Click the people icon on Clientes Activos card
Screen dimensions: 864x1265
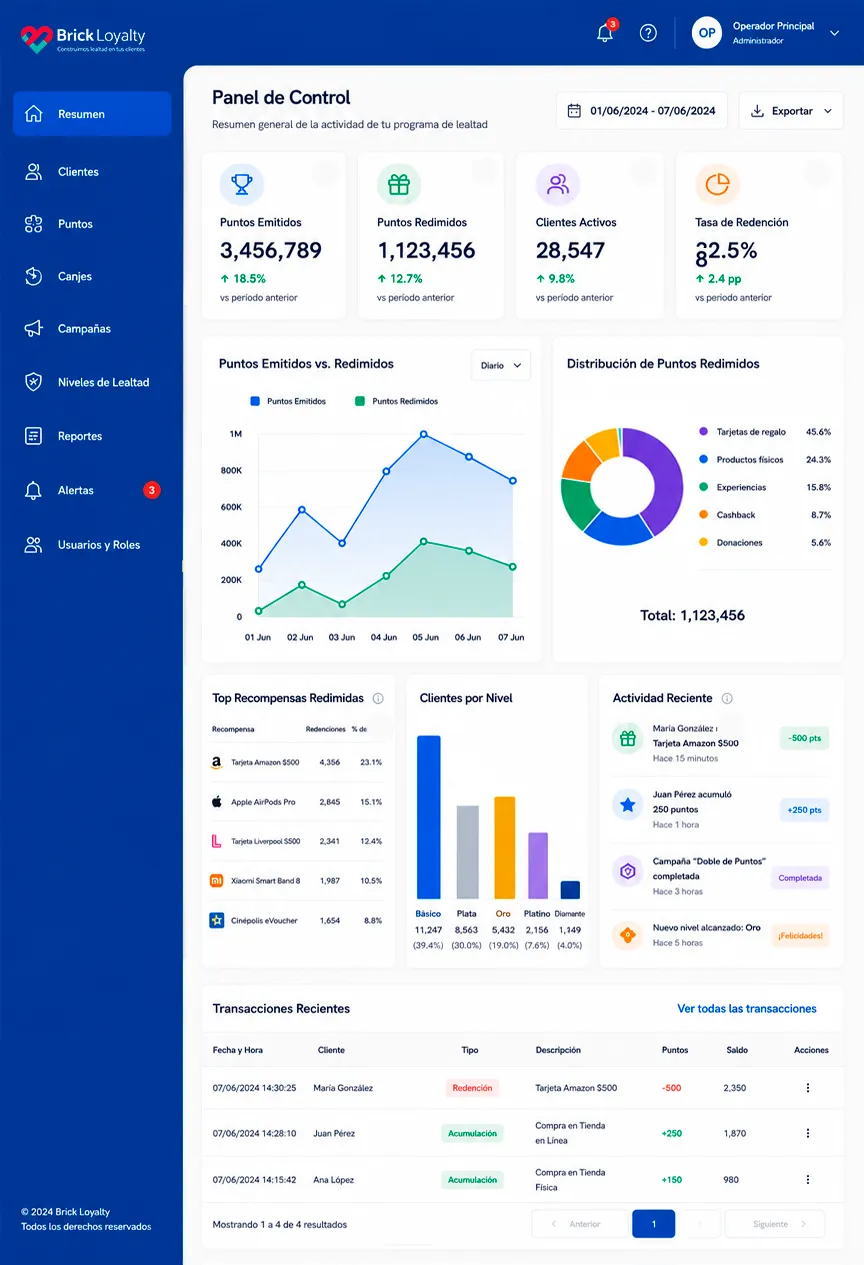click(x=558, y=184)
